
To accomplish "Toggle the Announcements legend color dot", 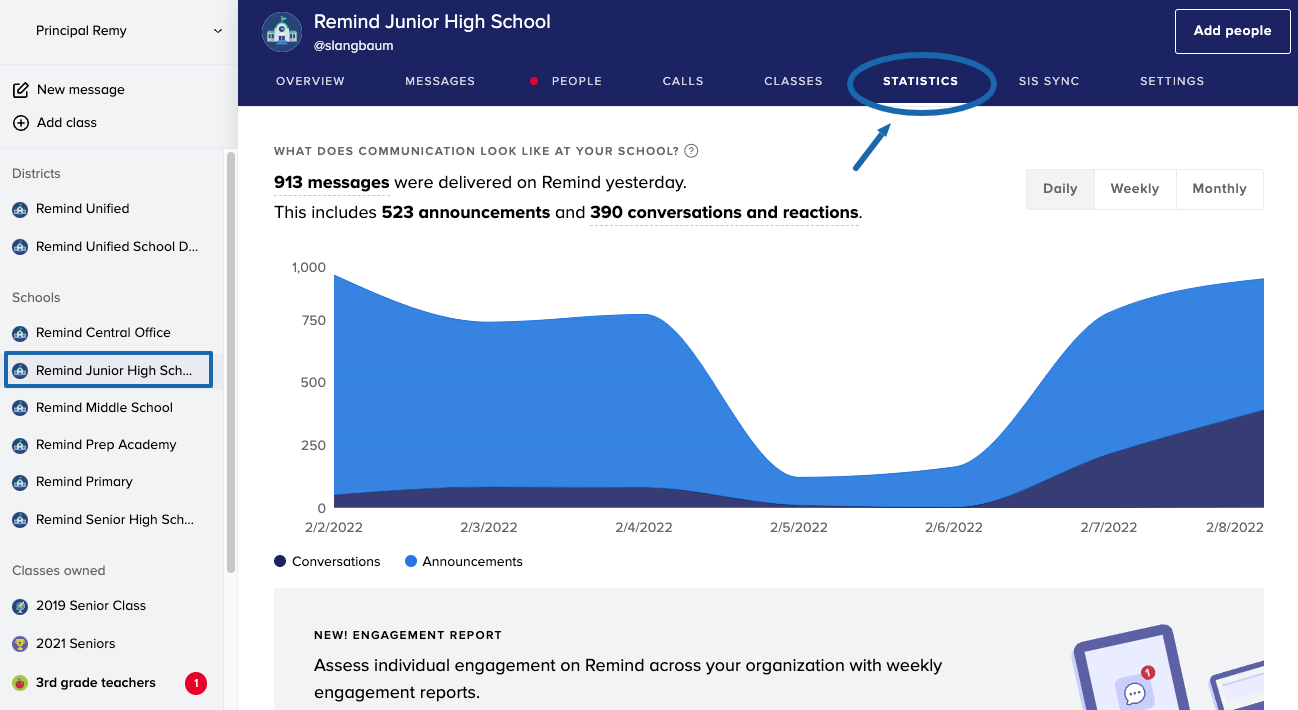I will point(411,562).
